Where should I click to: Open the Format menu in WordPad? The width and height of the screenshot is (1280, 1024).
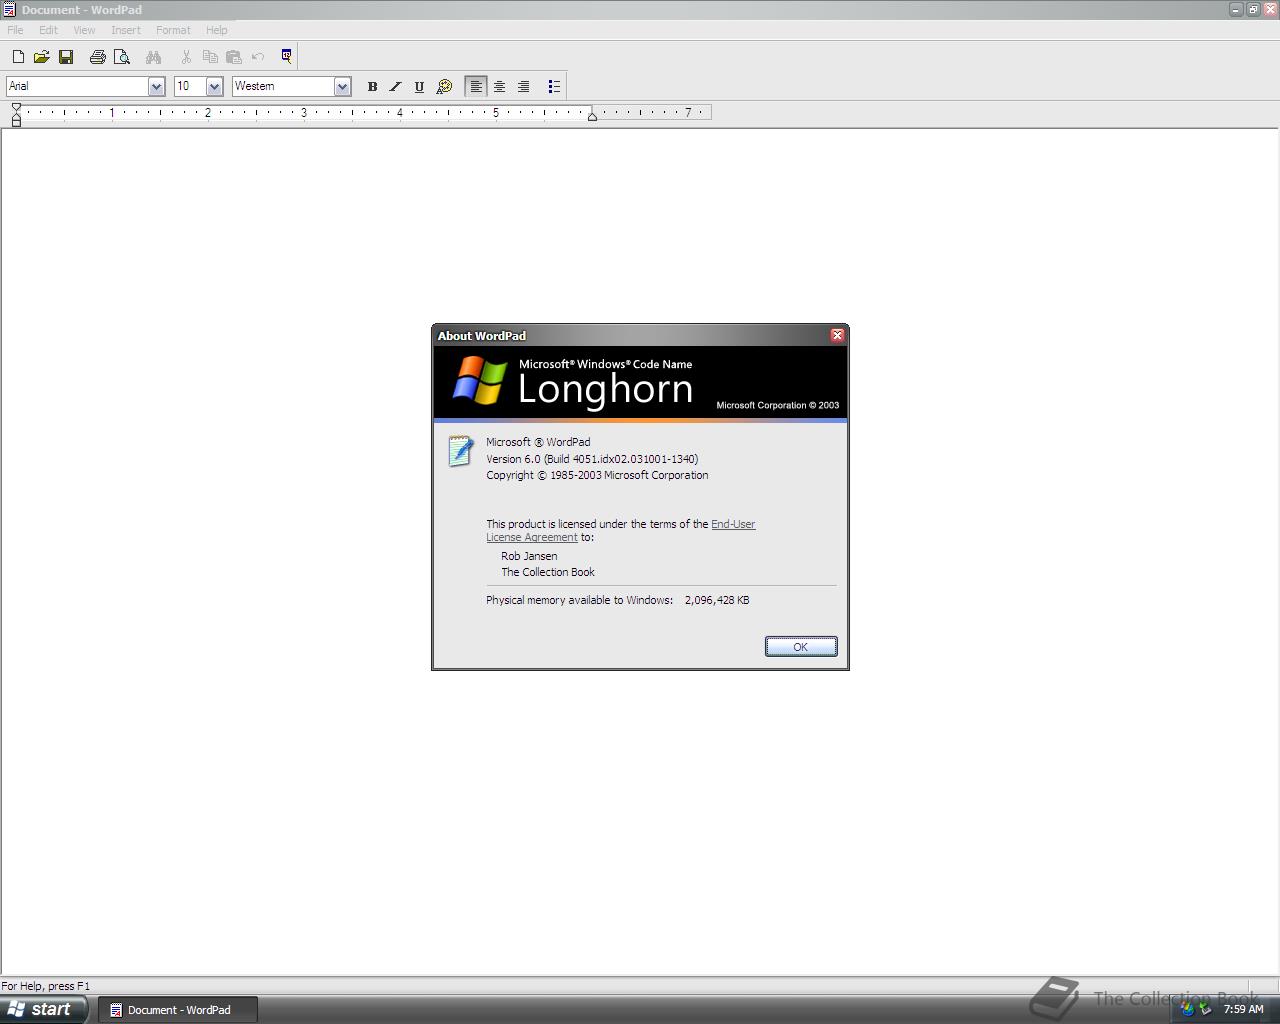point(173,30)
